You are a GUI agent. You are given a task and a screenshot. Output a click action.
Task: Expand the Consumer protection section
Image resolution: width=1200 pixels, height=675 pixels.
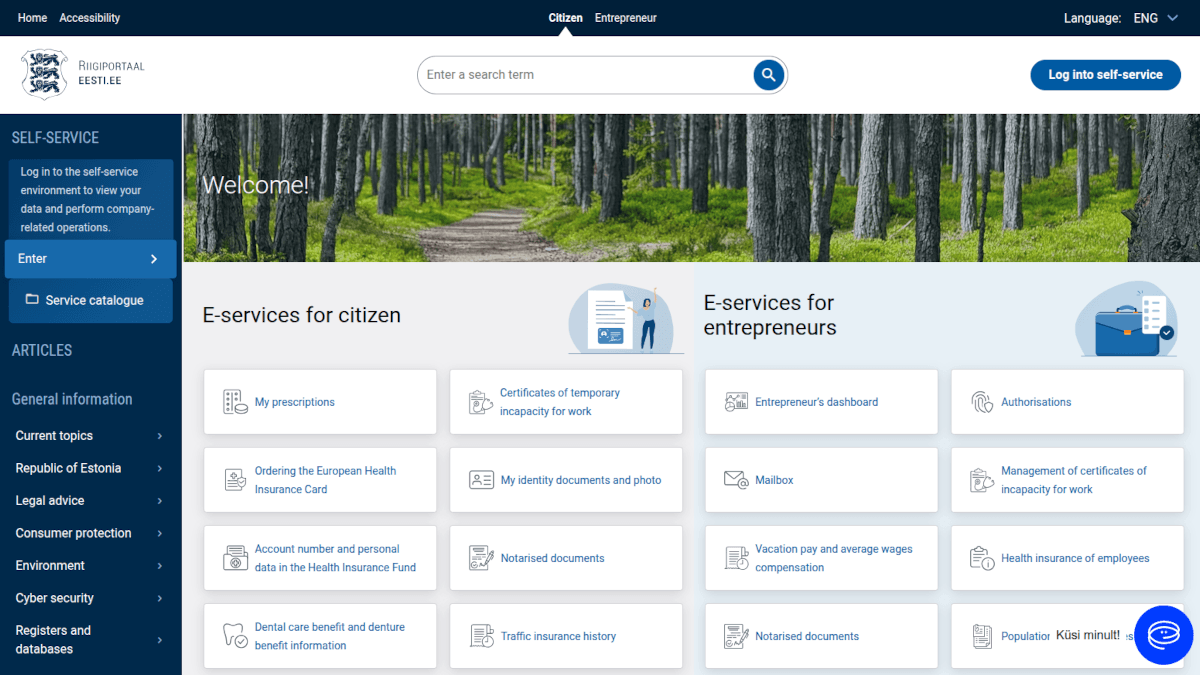pyautogui.click(x=91, y=533)
